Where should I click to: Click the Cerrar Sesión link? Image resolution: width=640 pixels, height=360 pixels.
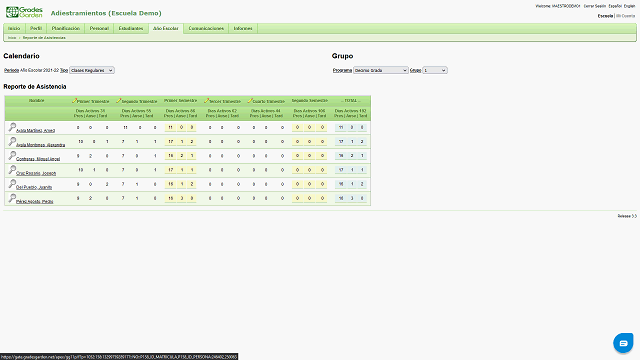coord(595,6)
